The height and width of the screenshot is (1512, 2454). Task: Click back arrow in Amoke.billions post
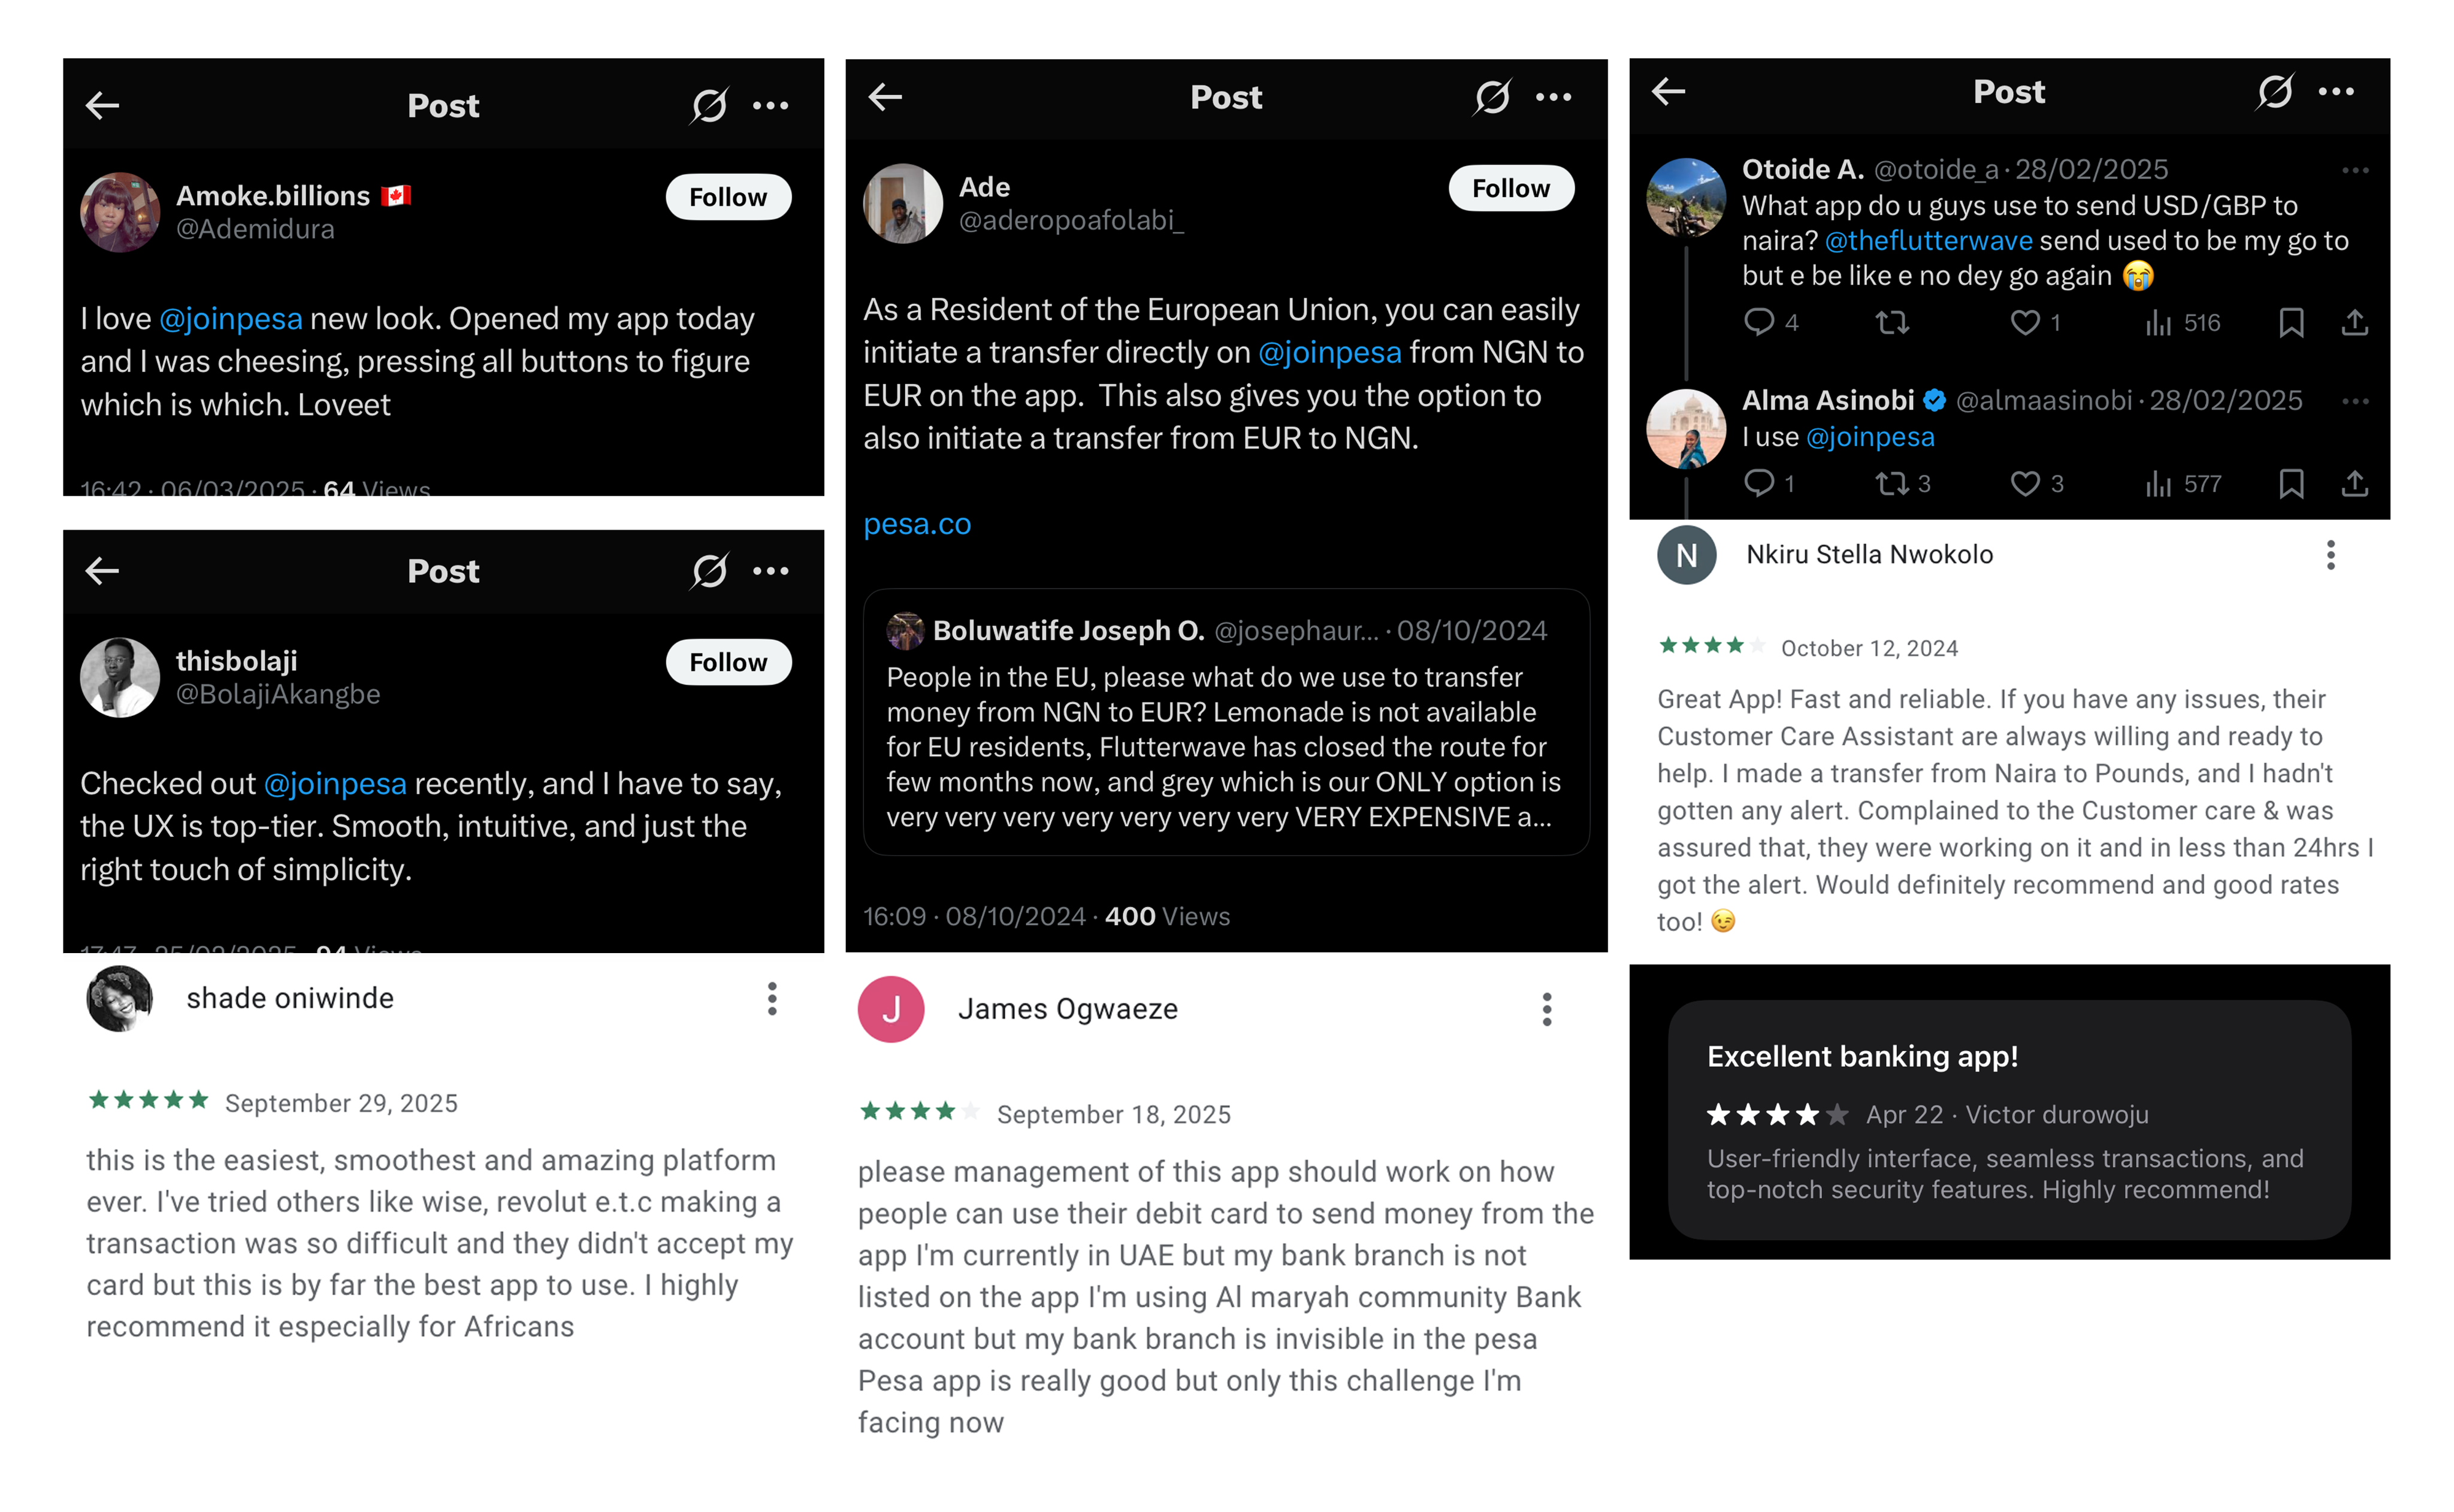102,105
